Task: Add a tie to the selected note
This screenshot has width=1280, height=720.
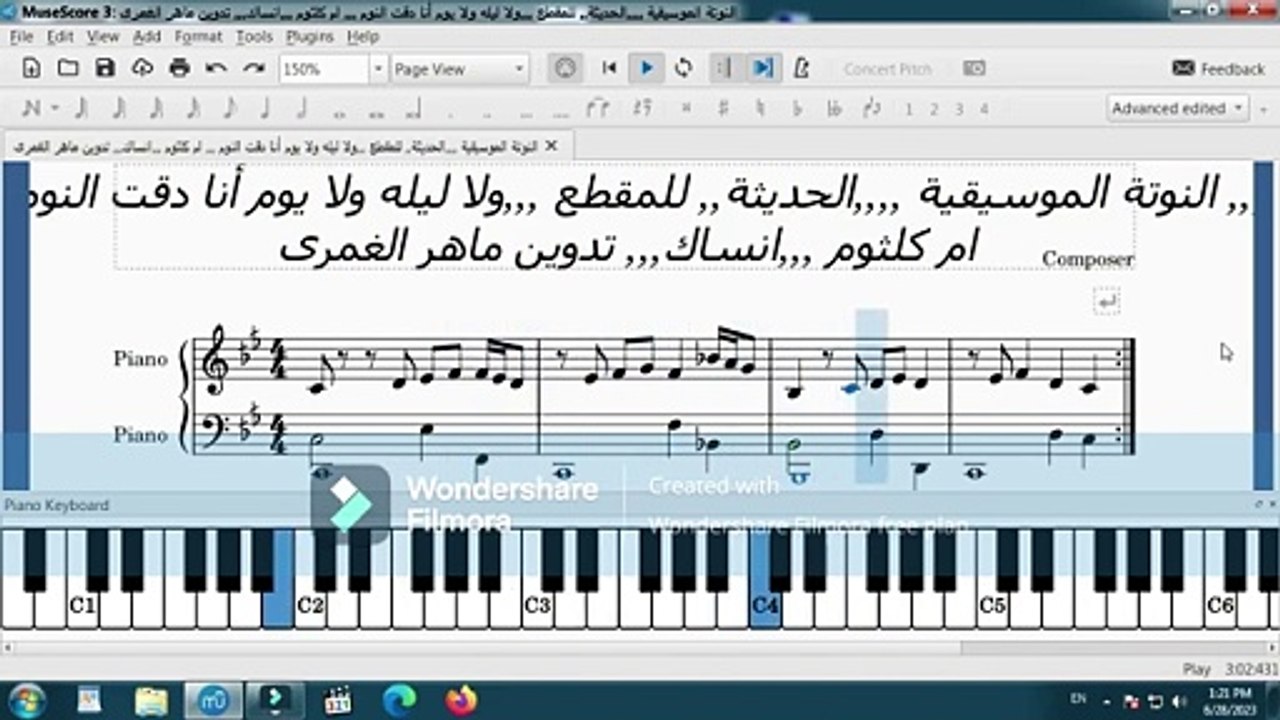Action: point(597,108)
